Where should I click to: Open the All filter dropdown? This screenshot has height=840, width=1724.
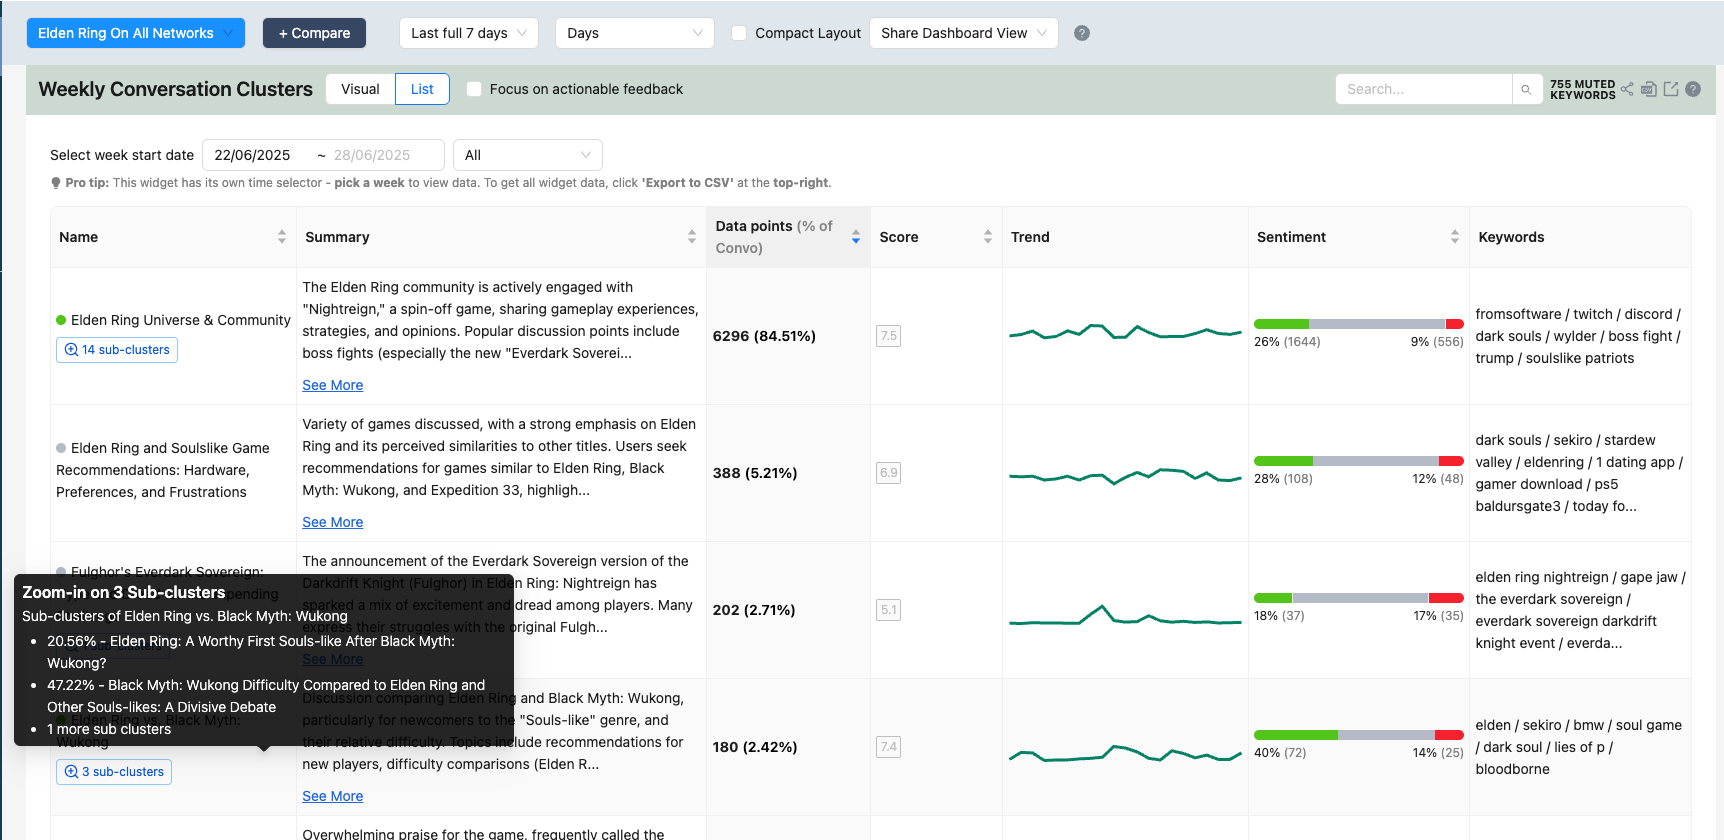[x=528, y=155]
